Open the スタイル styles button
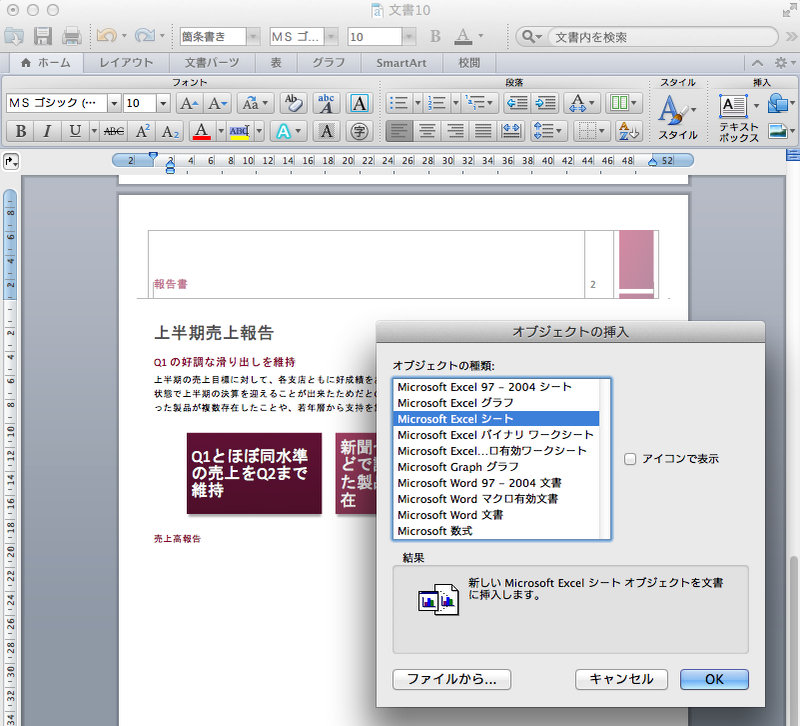Image resolution: width=800 pixels, height=726 pixels. point(678,118)
